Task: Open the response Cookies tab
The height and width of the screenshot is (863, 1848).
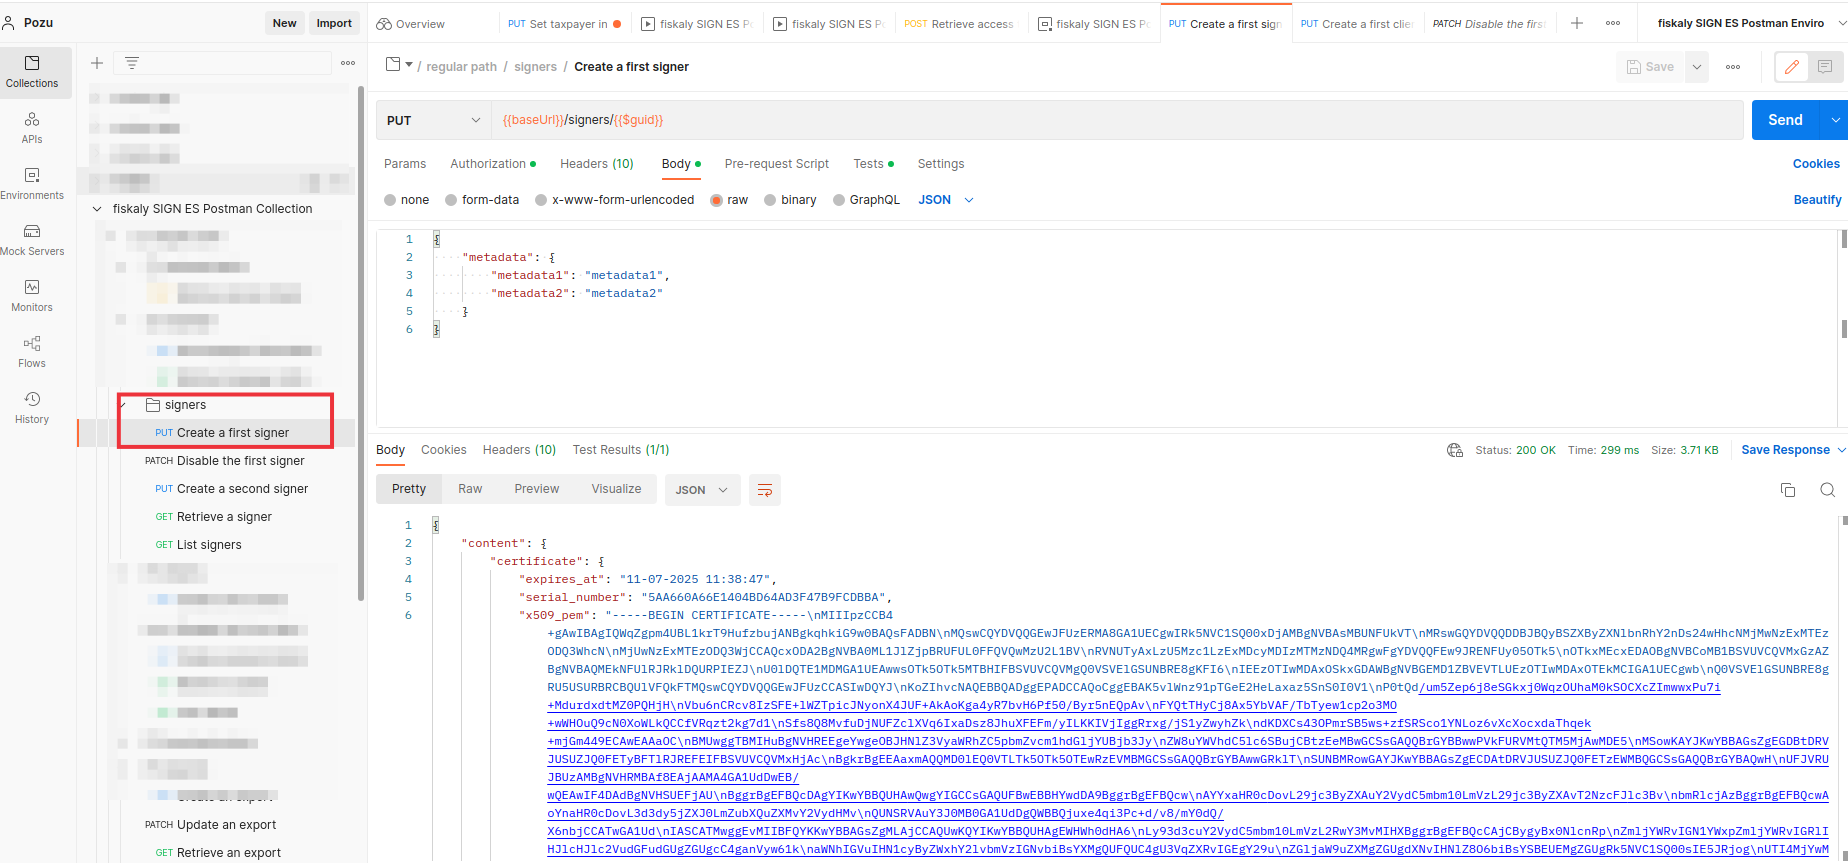Action: coord(444,450)
